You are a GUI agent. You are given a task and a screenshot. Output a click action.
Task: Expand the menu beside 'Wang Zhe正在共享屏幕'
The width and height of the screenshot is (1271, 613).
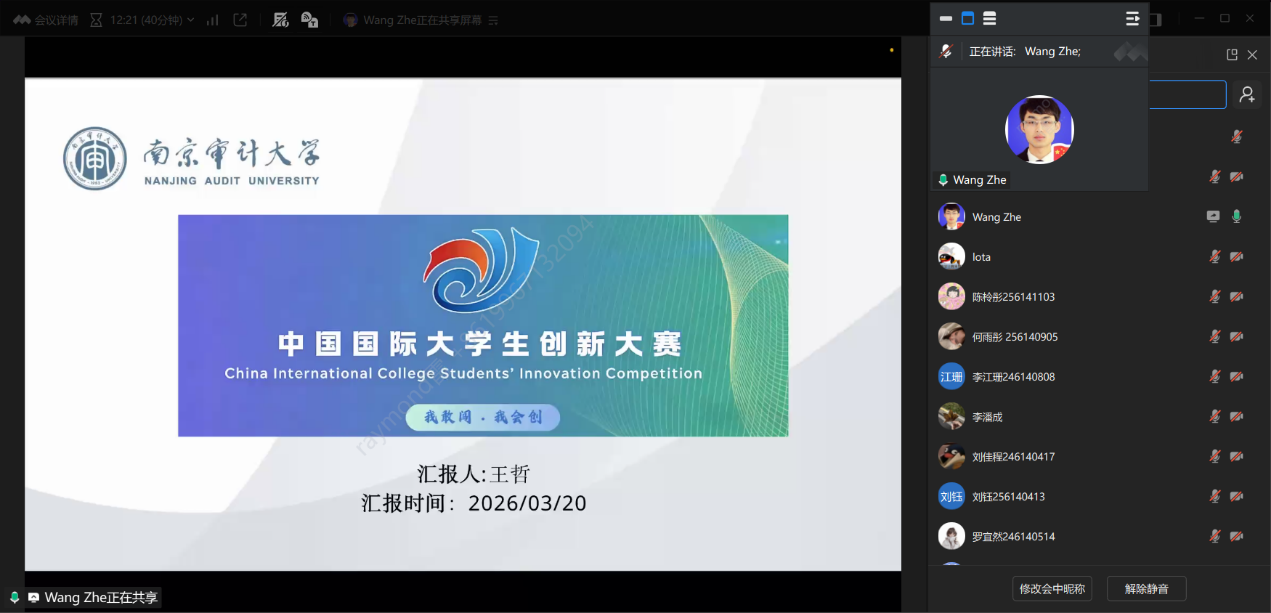[493, 20]
